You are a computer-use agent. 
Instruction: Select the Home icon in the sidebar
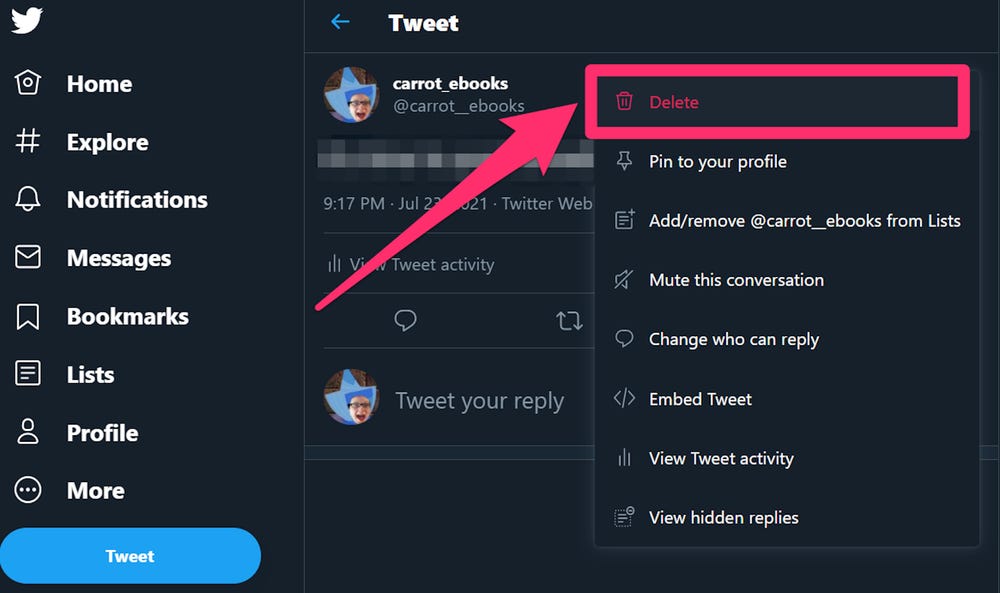coord(30,84)
